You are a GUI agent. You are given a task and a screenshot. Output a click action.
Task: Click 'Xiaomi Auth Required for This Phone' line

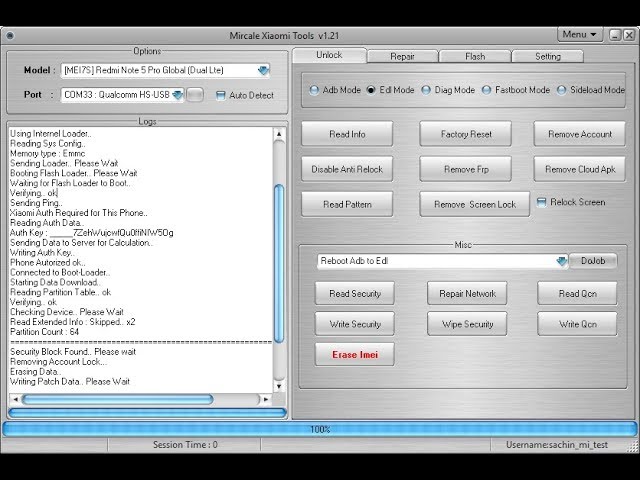coord(79,213)
